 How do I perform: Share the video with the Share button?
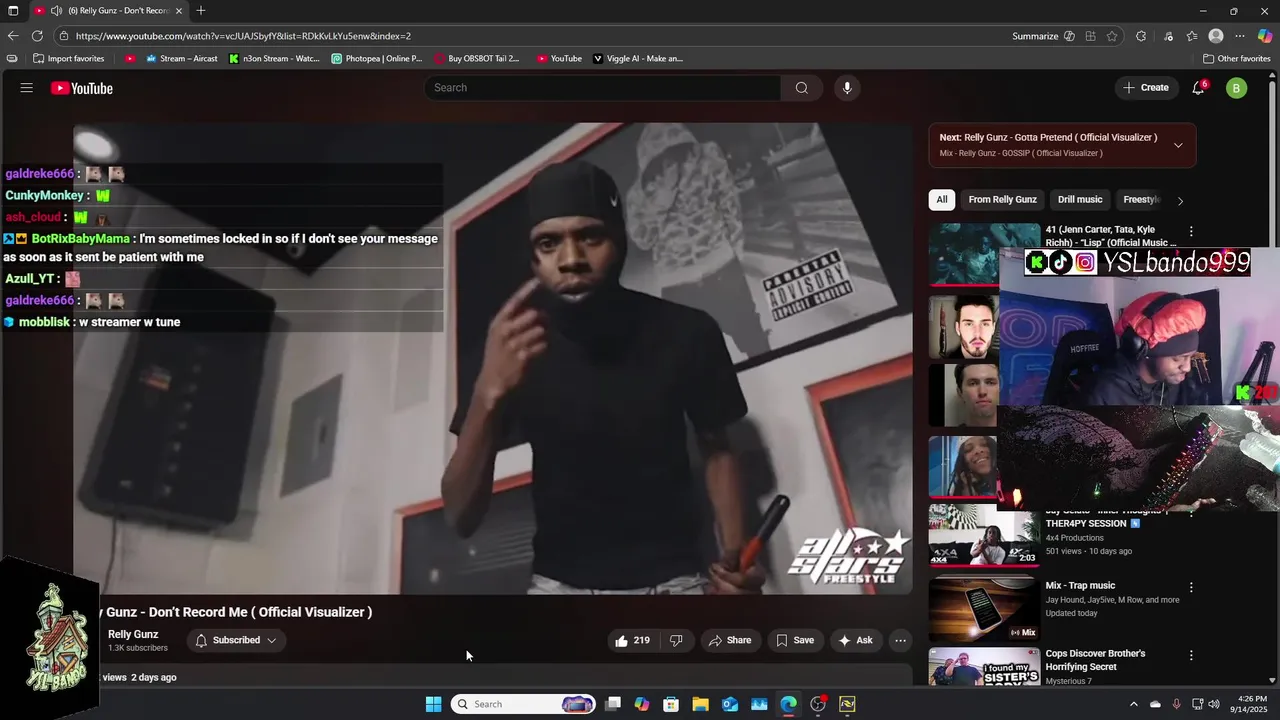pos(730,640)
